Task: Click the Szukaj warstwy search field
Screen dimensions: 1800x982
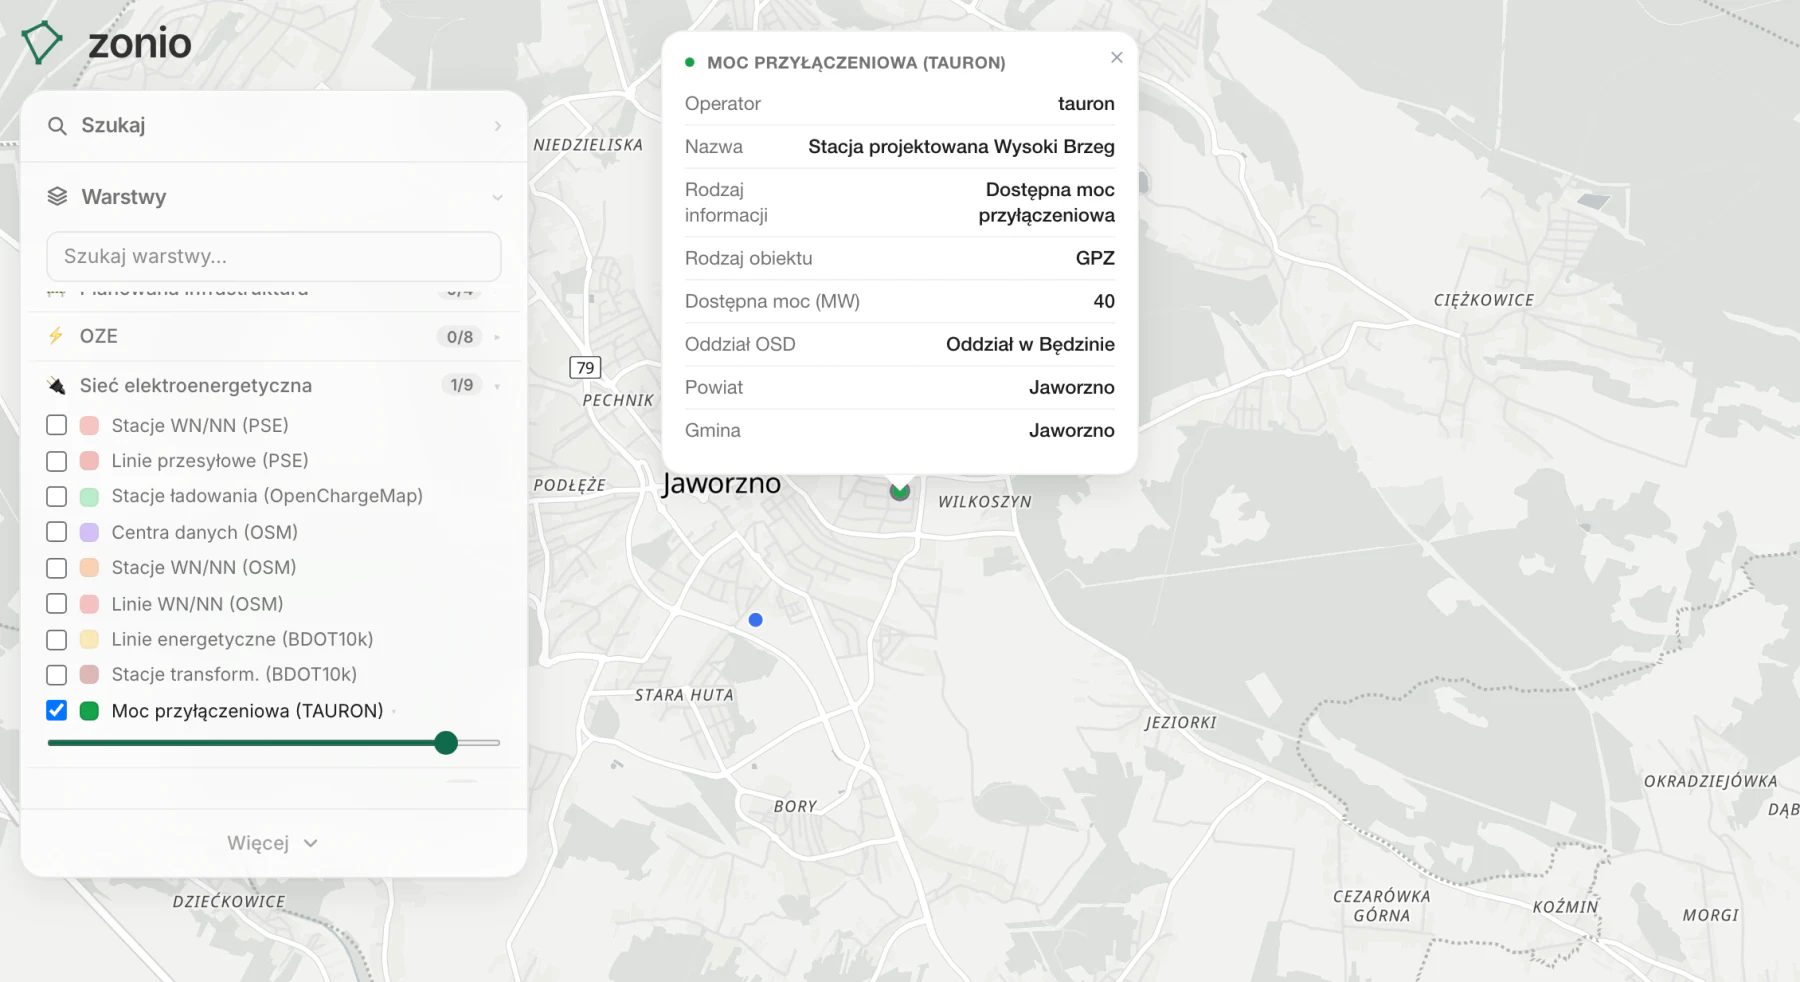Action: [x=274, y=257]
